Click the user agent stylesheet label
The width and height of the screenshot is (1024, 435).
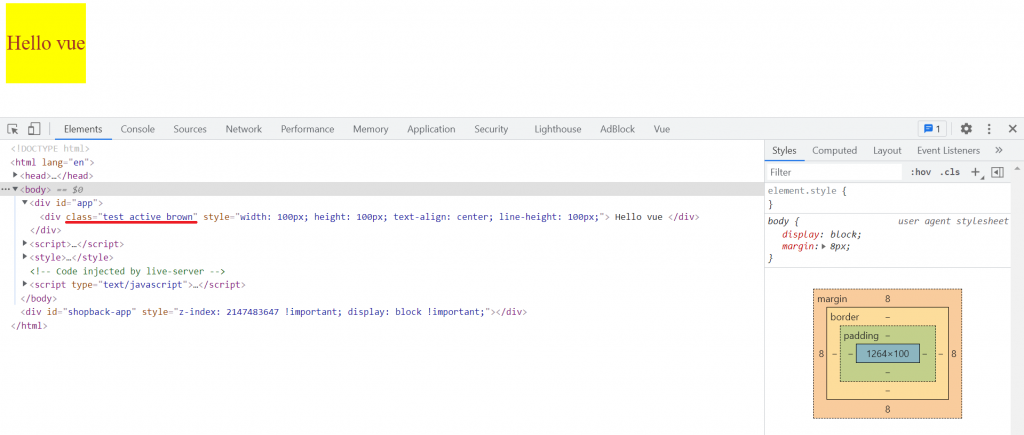point(953,221)
